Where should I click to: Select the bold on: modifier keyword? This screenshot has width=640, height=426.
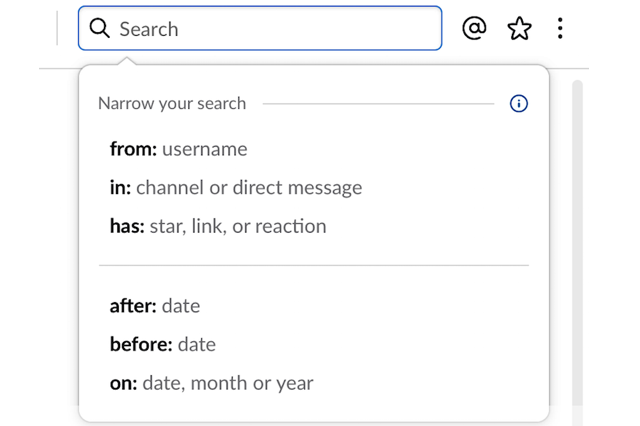point(124,383)
